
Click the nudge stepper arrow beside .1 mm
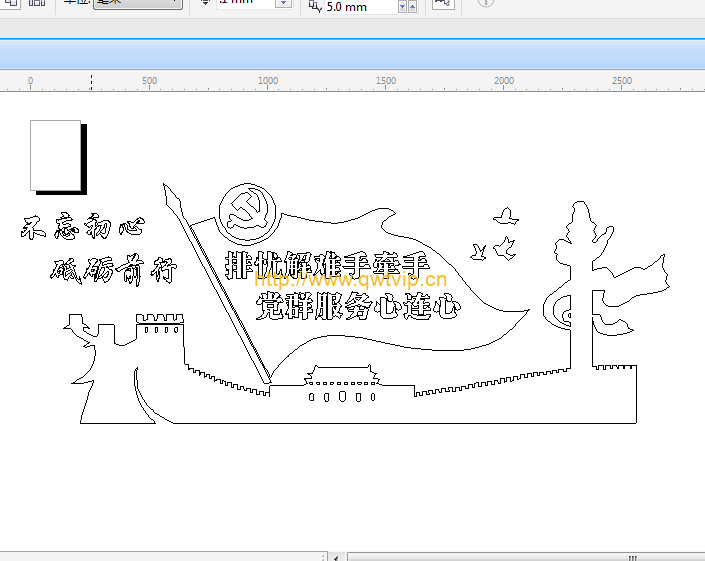[283, 4]
